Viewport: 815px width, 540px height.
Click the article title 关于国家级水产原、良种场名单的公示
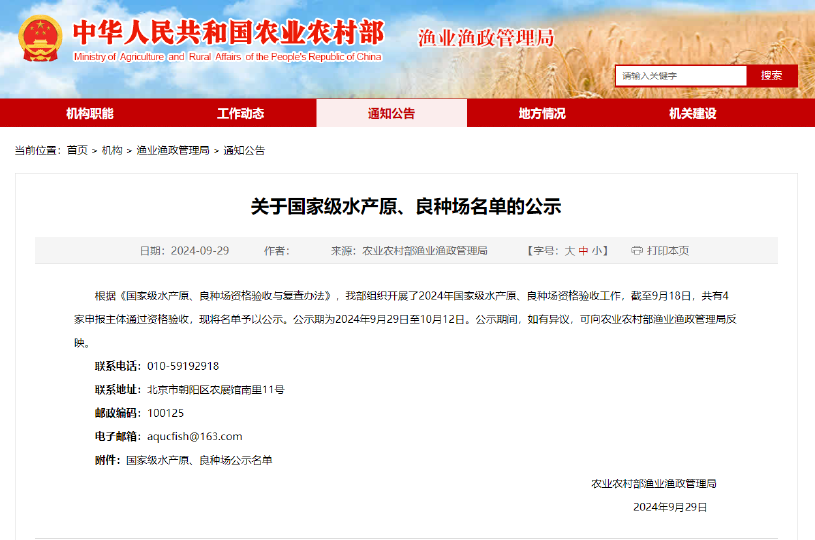point(406,207)
